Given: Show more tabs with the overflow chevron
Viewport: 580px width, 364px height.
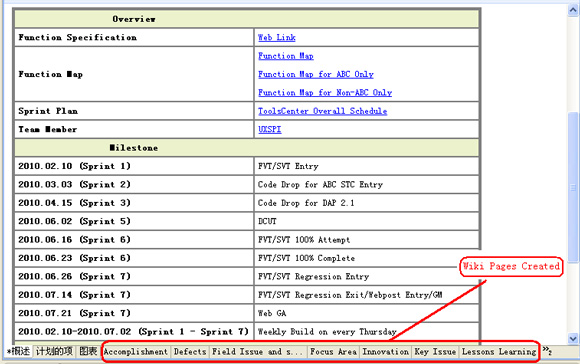Looking at the screenshot, I should click(x=547, y=350).
